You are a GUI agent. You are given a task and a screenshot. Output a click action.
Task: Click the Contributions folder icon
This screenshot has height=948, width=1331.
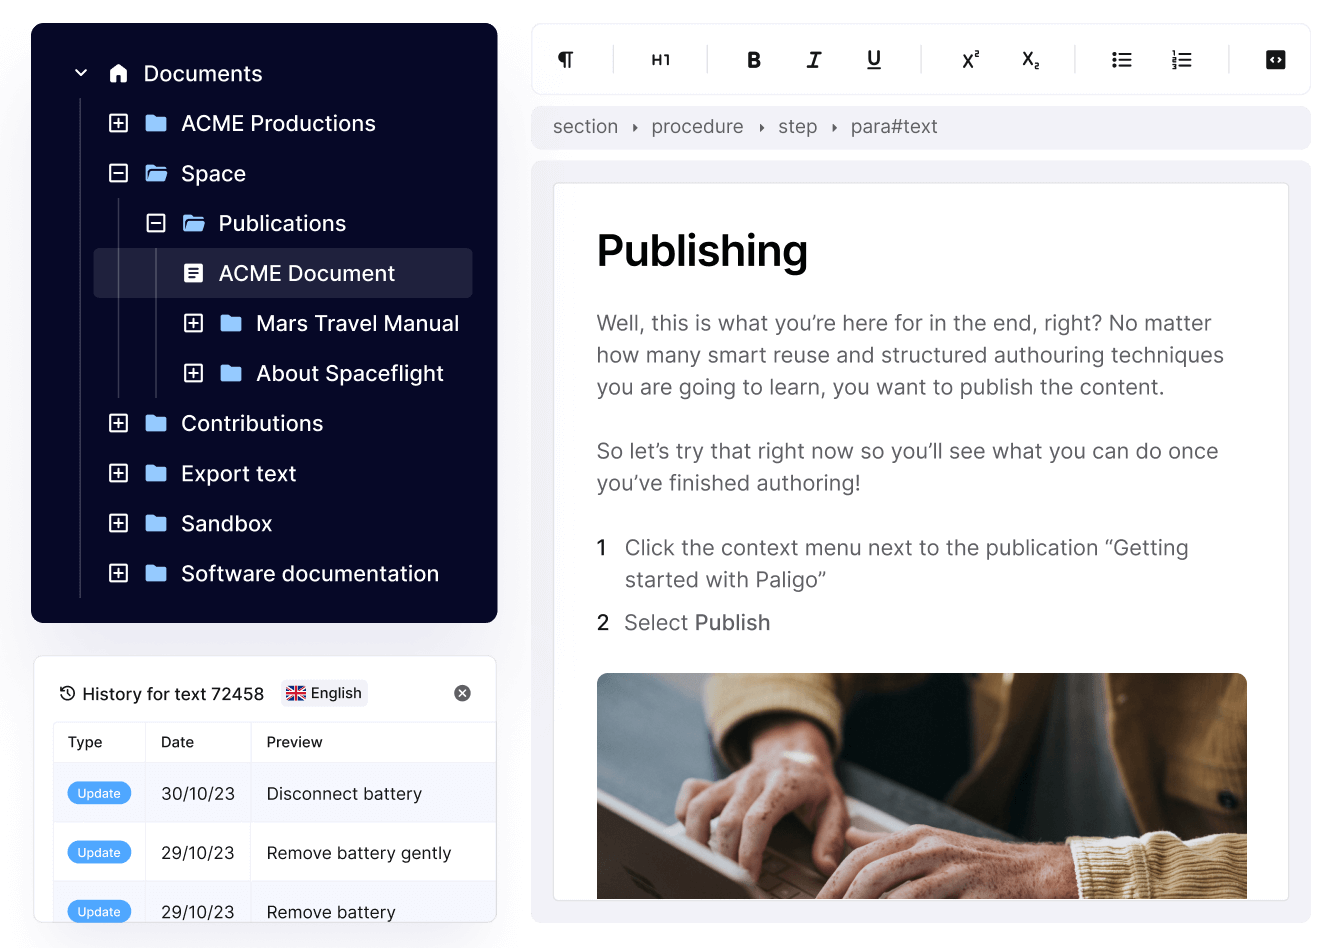click(x=156, y=423)
